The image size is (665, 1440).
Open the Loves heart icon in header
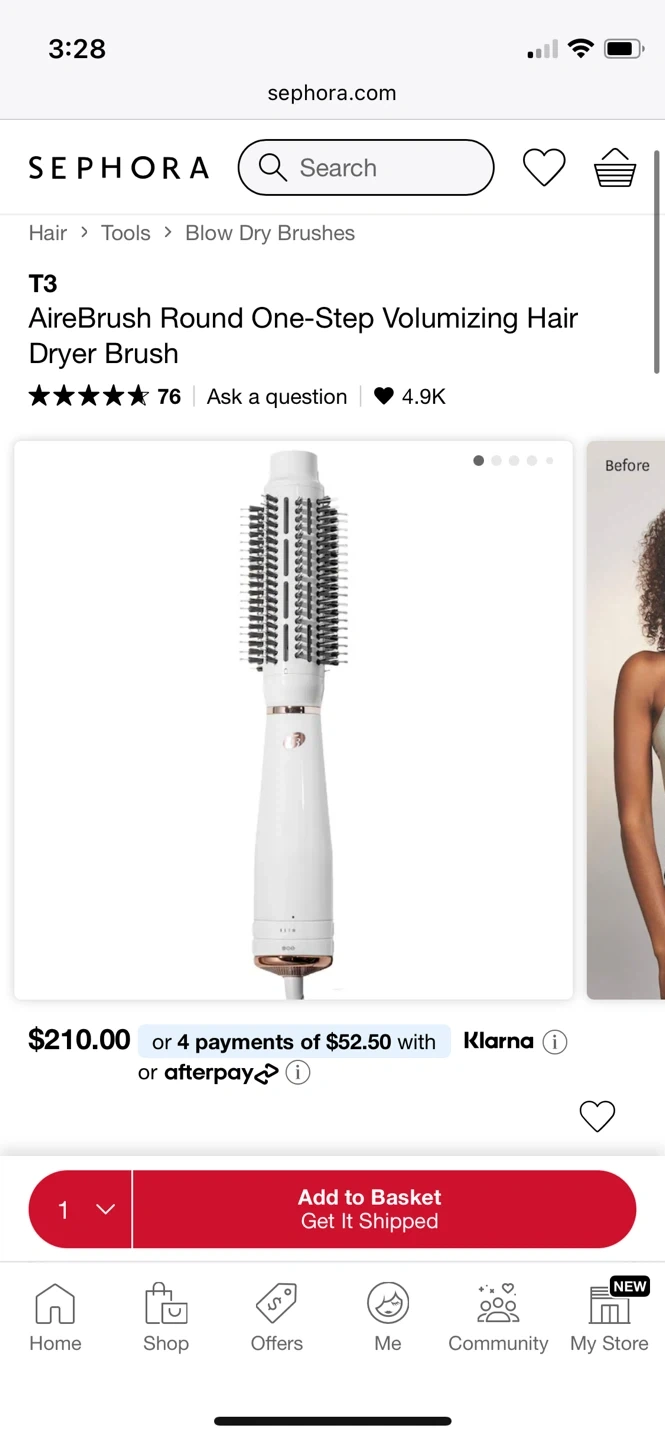[544, 167]
